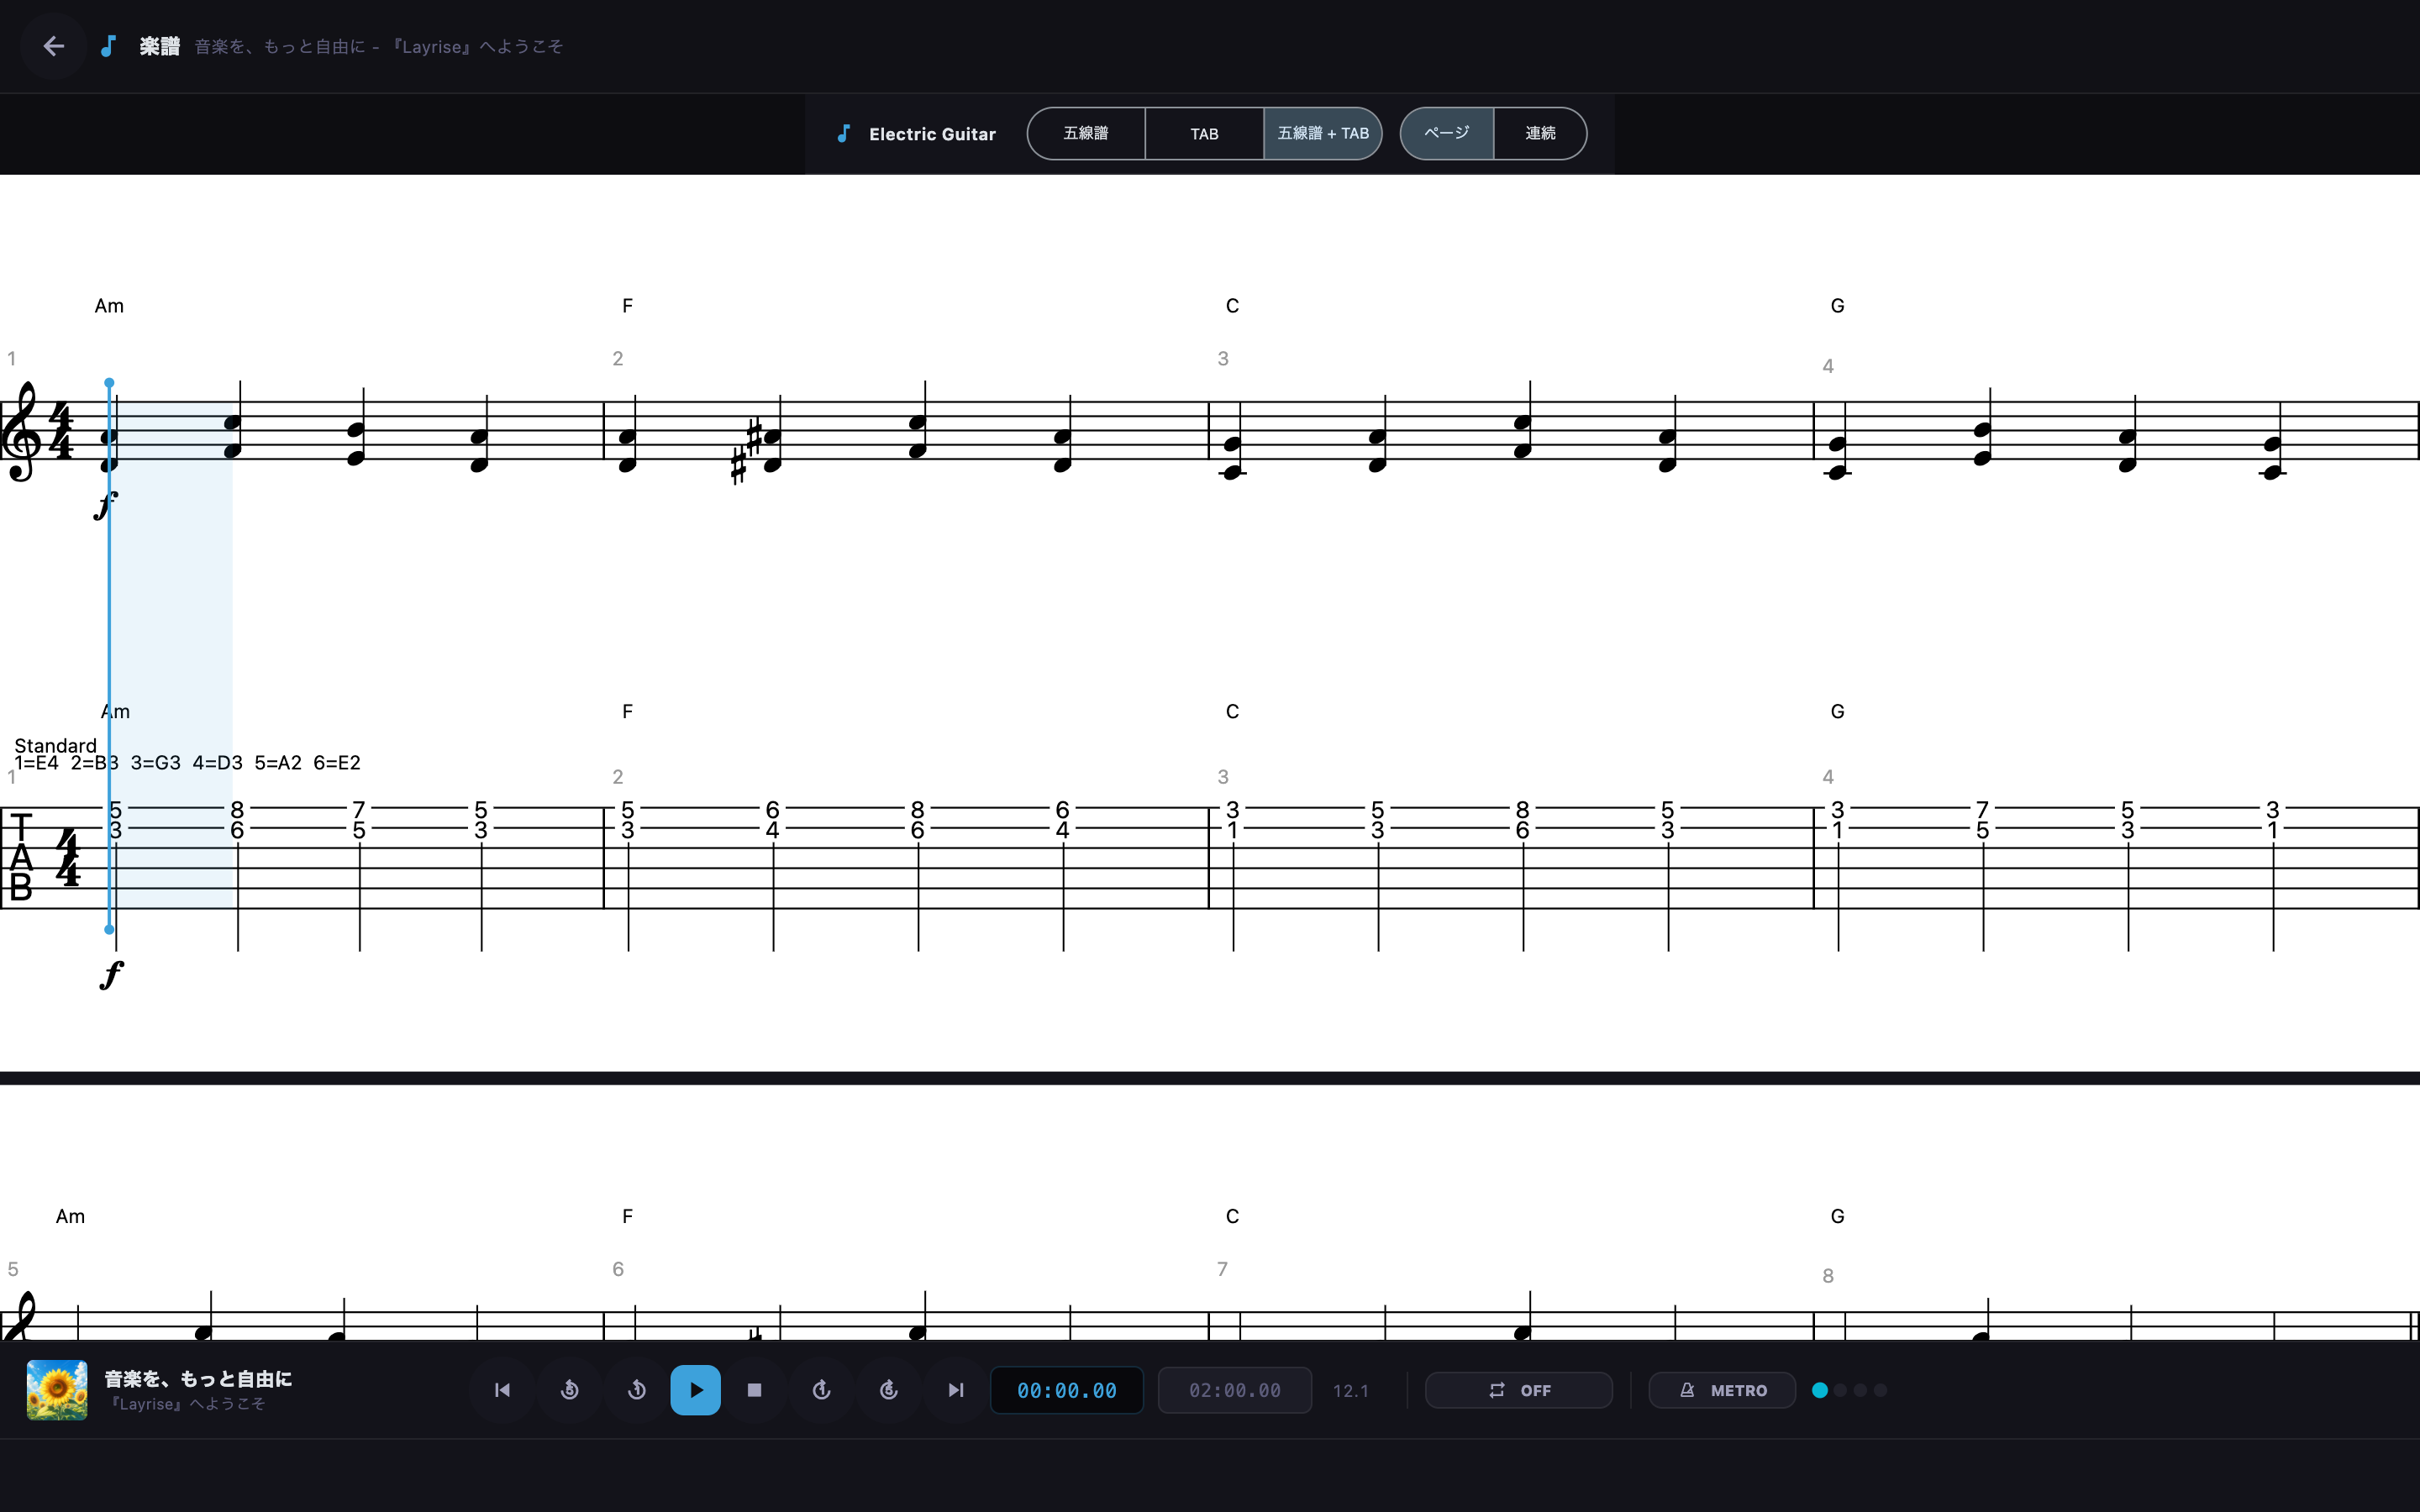The width and height of the screenshot is (2420, 1512).
Task: Stop playback with the square button
Action: click(x=755, y=1390)
